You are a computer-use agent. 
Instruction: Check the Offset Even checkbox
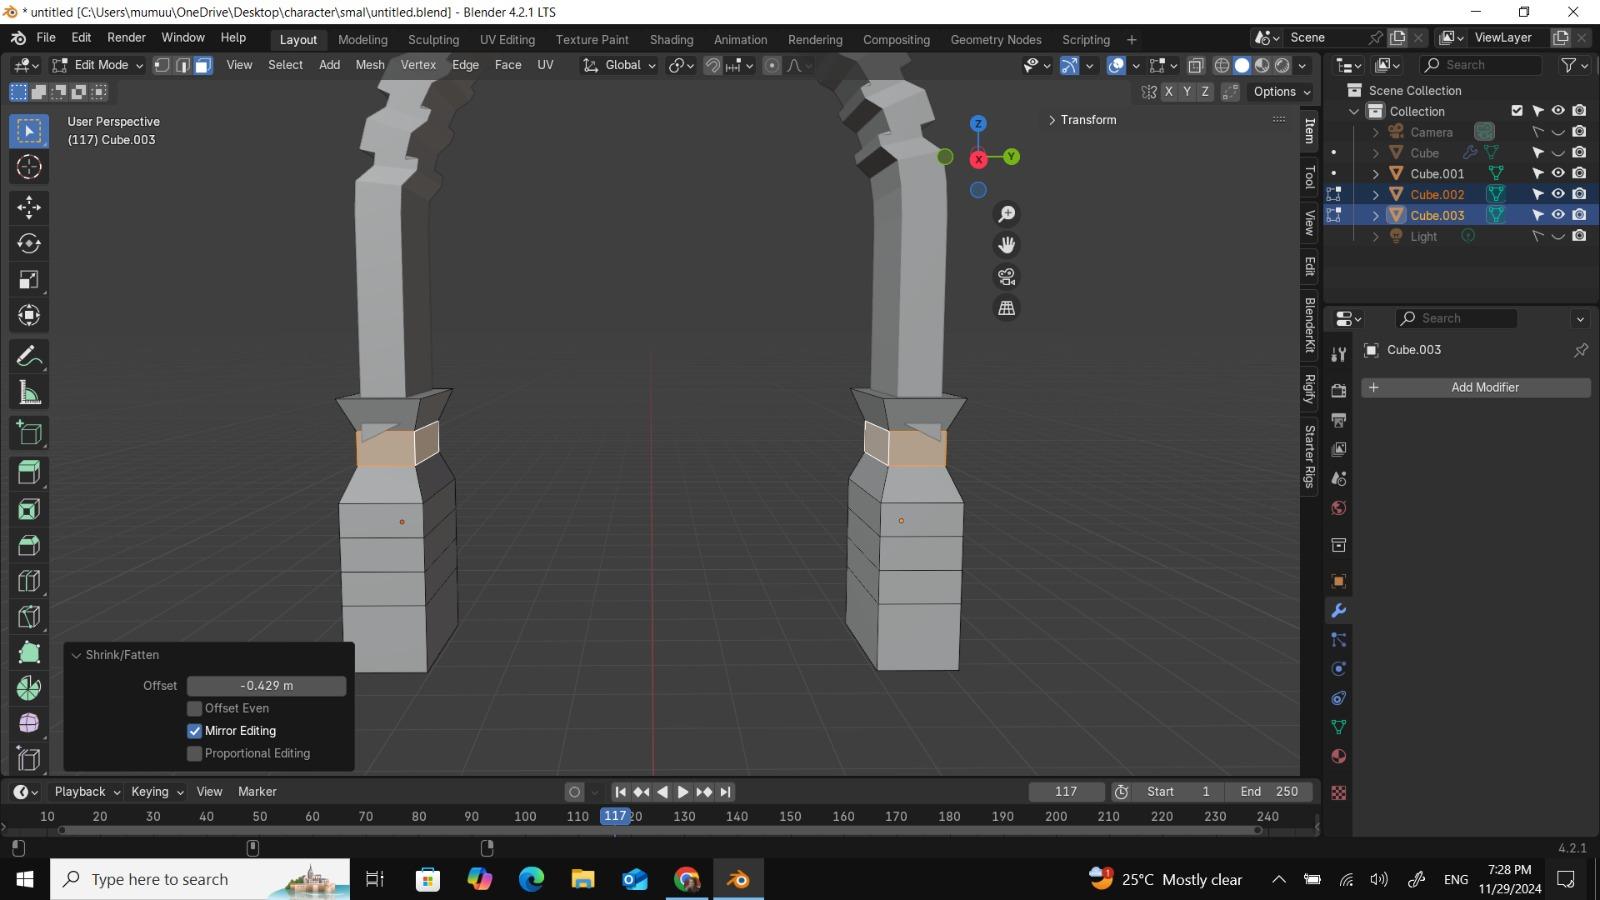coord(195,708)
